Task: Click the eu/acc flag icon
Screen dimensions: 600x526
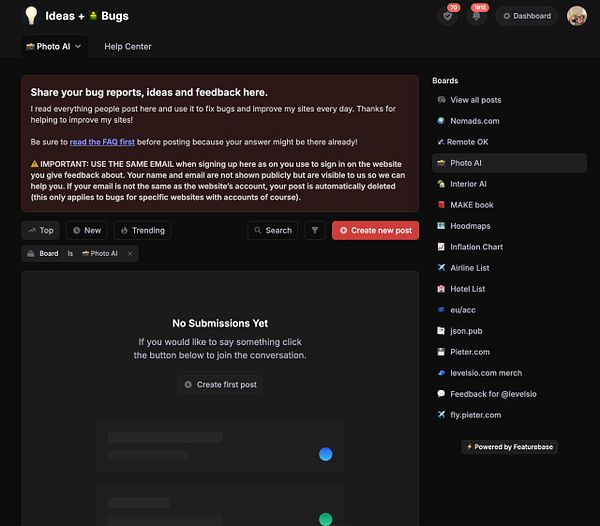Action: pos(441,309)
